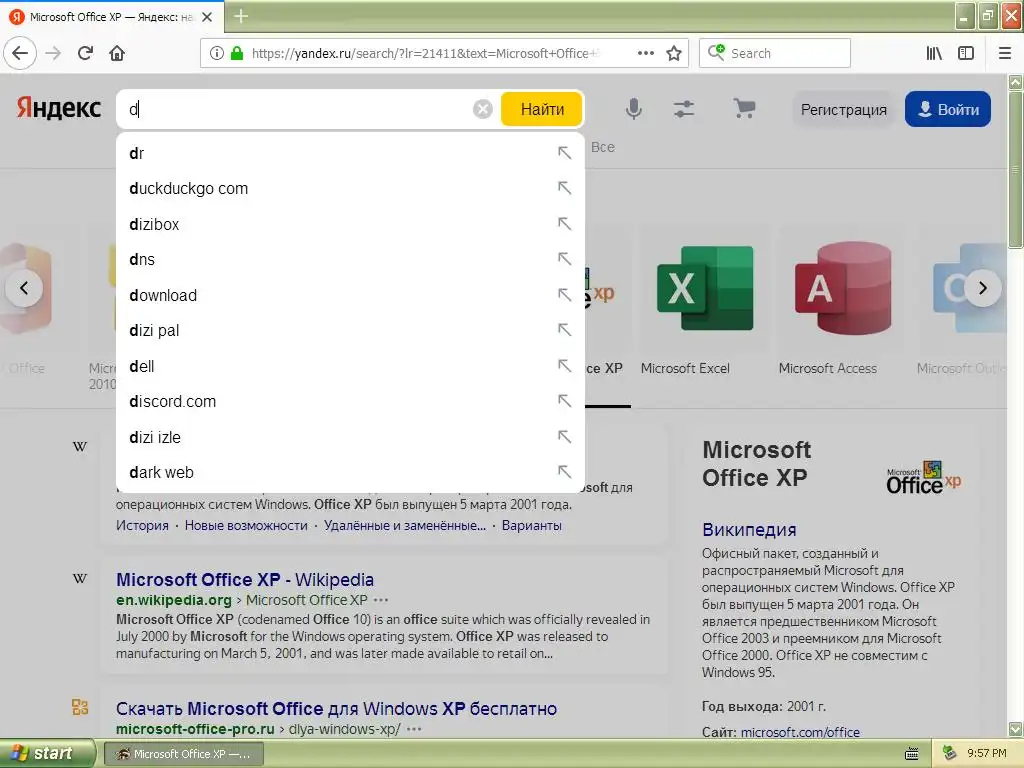Select suggestion 'download'
1024x768 pixels.
point(350,295)
